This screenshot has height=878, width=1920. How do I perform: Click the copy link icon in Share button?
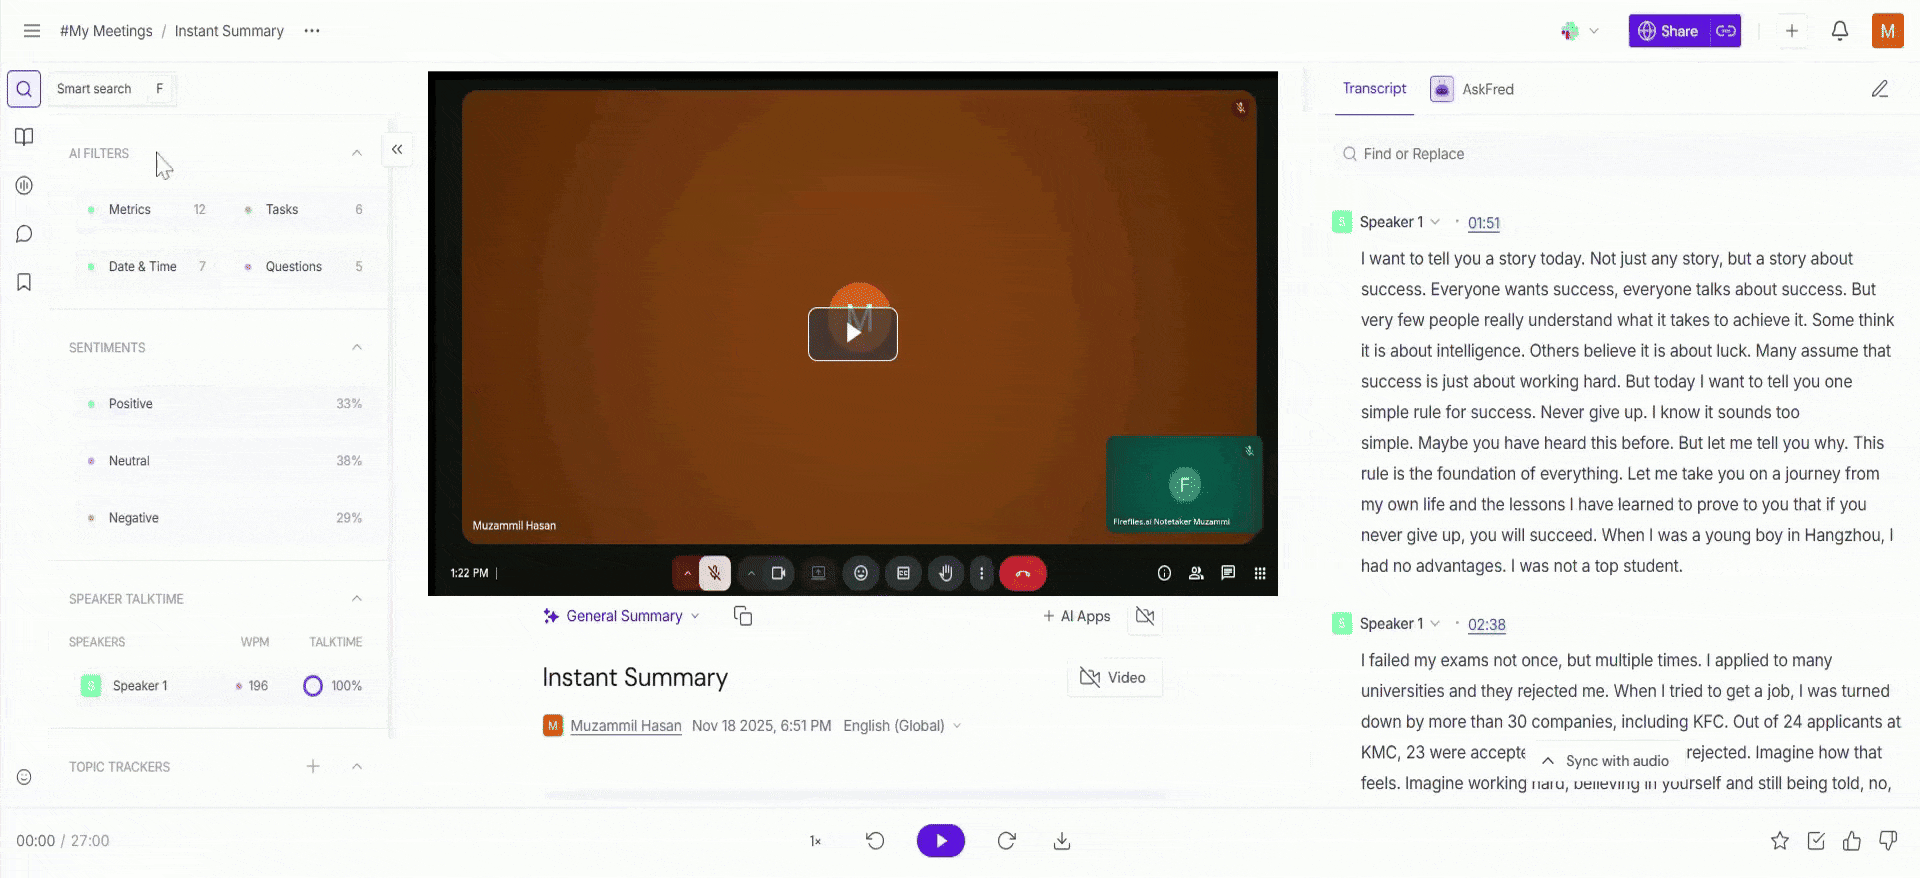point(1726,31)
